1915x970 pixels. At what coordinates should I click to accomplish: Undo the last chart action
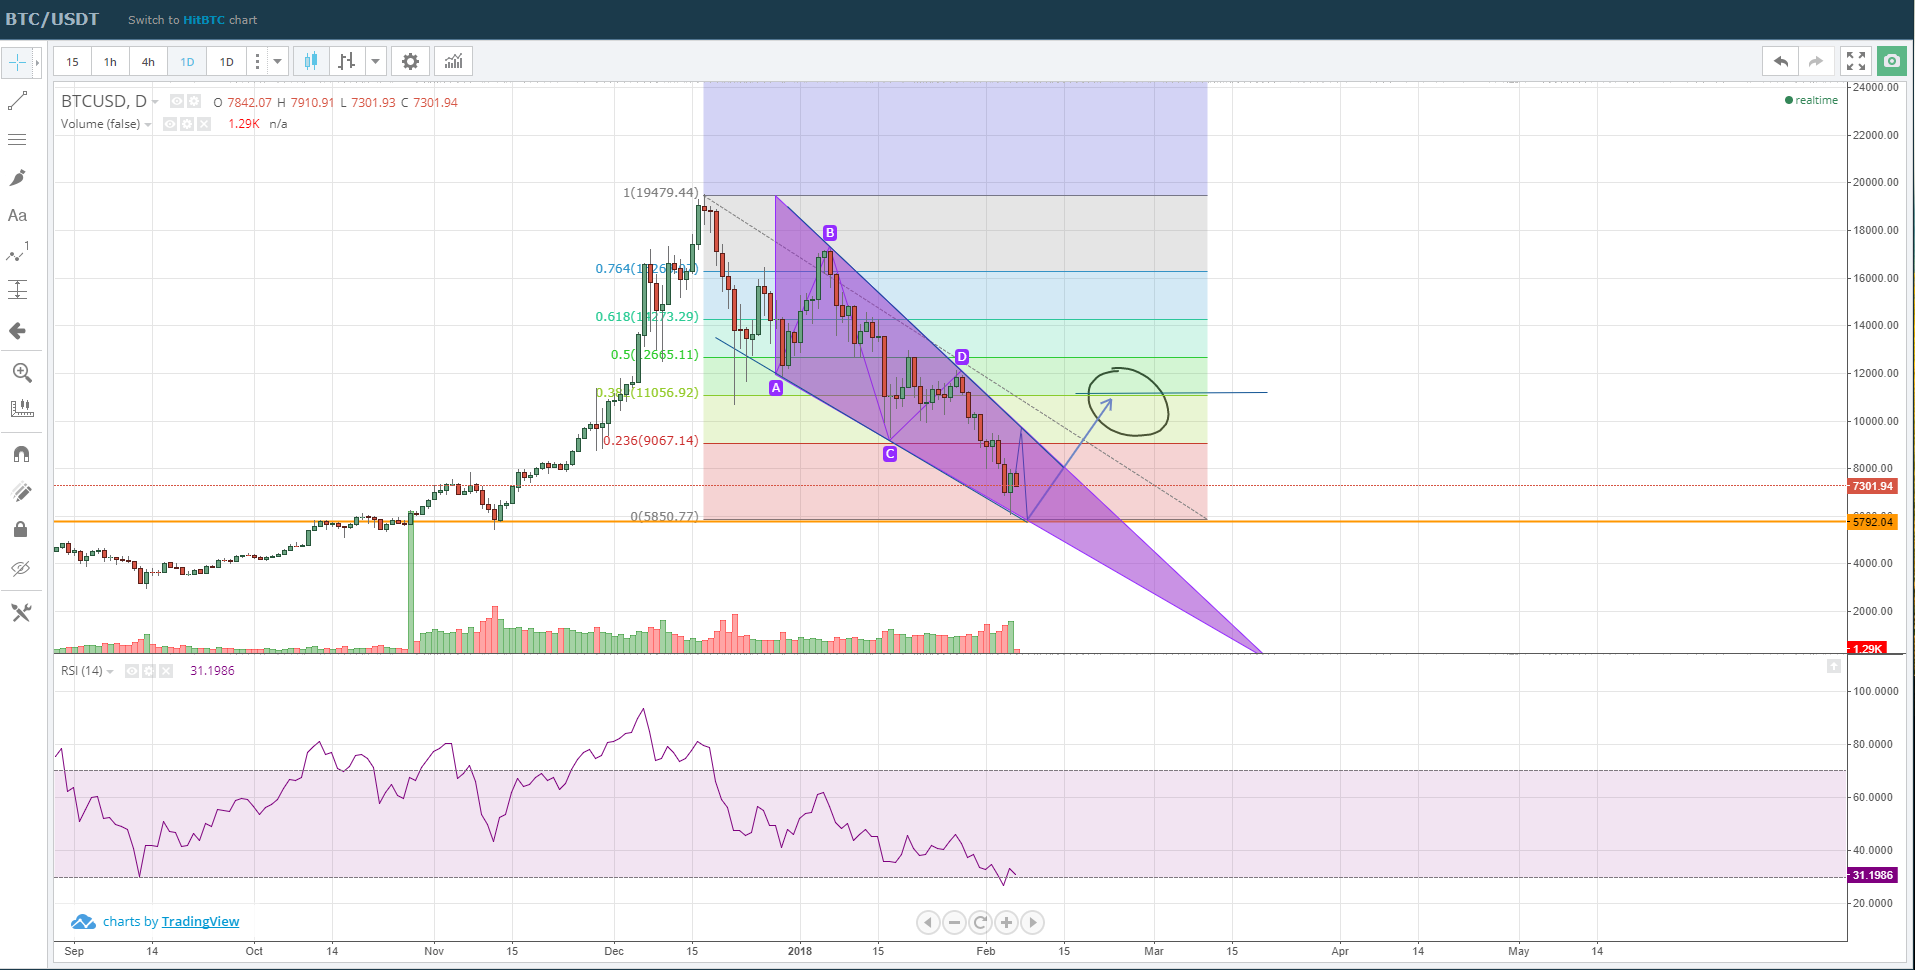click(x=1780, y=62)
